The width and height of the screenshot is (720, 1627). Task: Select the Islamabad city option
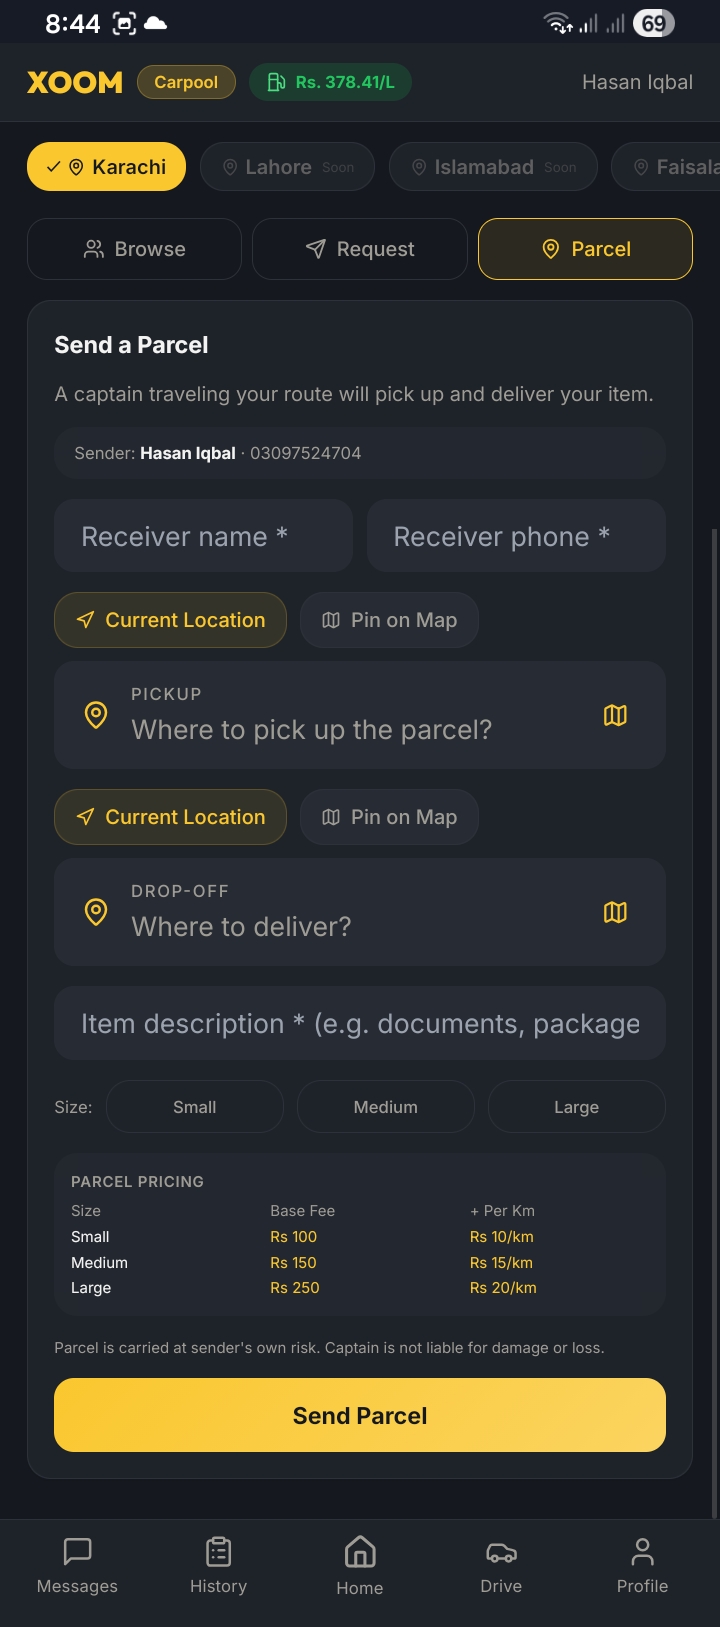tap(492, 166)
